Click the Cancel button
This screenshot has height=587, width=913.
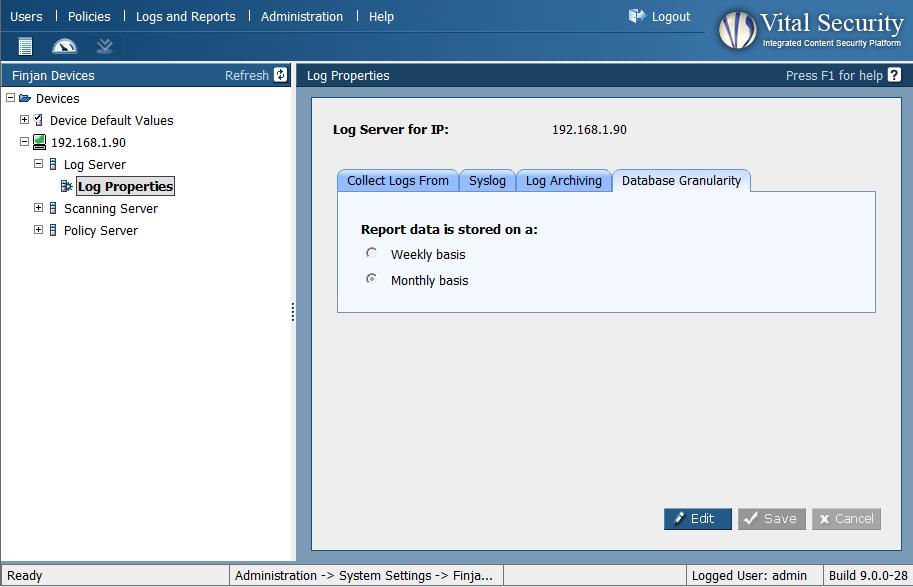point(846,519)
